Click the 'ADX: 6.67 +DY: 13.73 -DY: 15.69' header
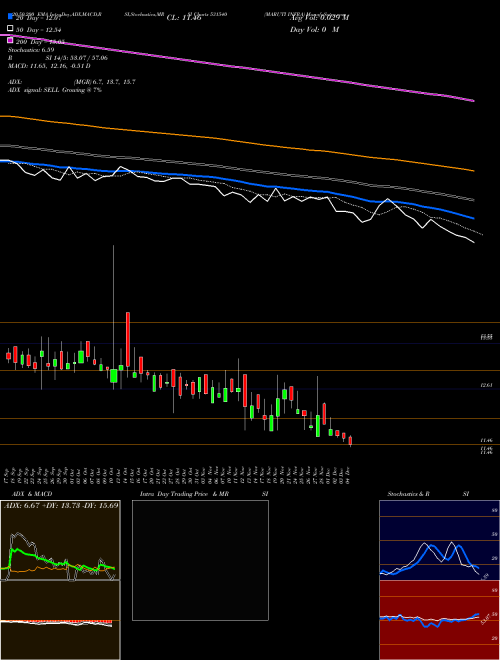 (60, 505)
